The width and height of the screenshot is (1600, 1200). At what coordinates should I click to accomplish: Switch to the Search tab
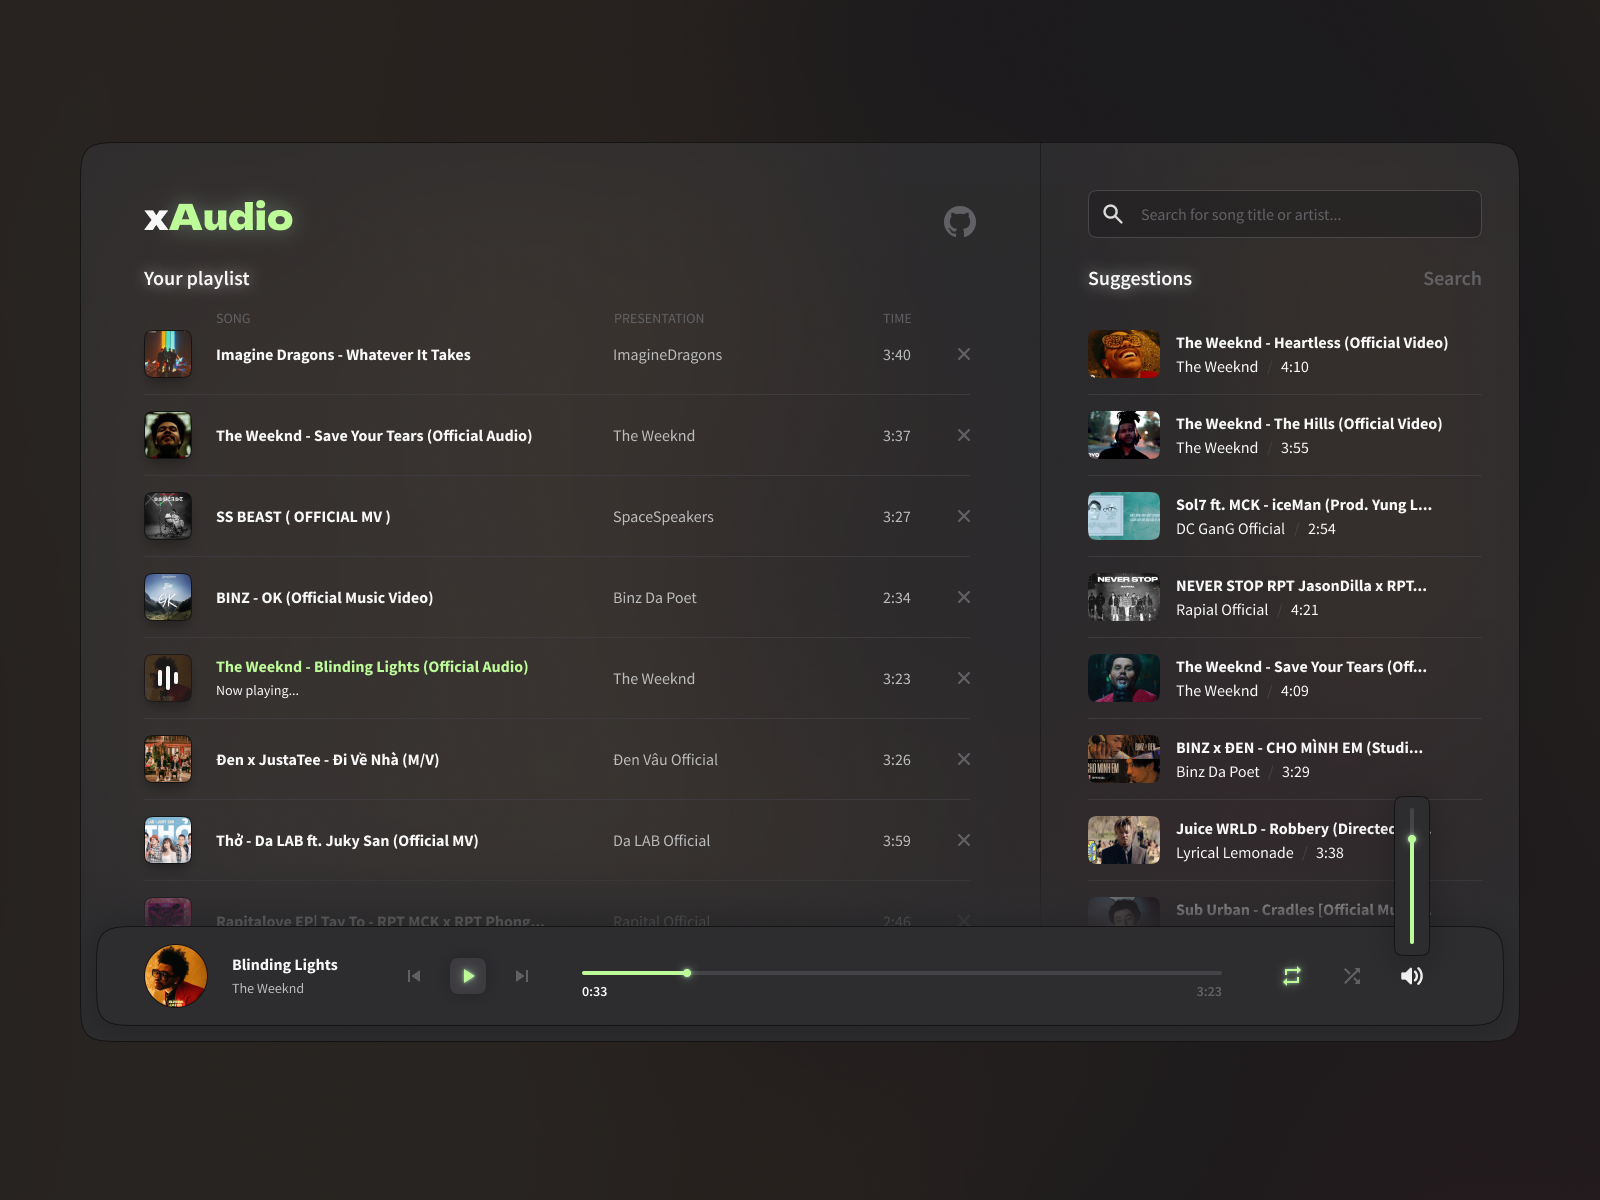[x=1452, y=278]
